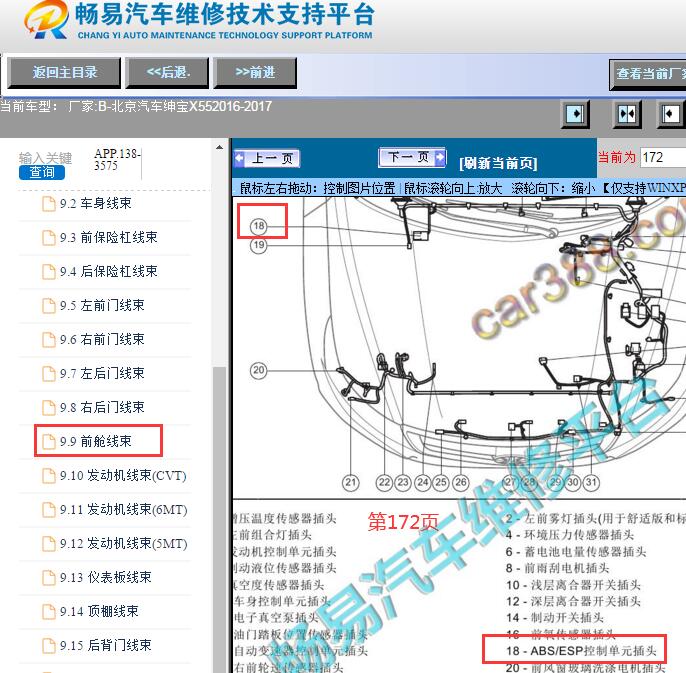This screenshot has width=686, height=673.
Task: Click the 查看当前厂家 button
Action: [648, 74]
